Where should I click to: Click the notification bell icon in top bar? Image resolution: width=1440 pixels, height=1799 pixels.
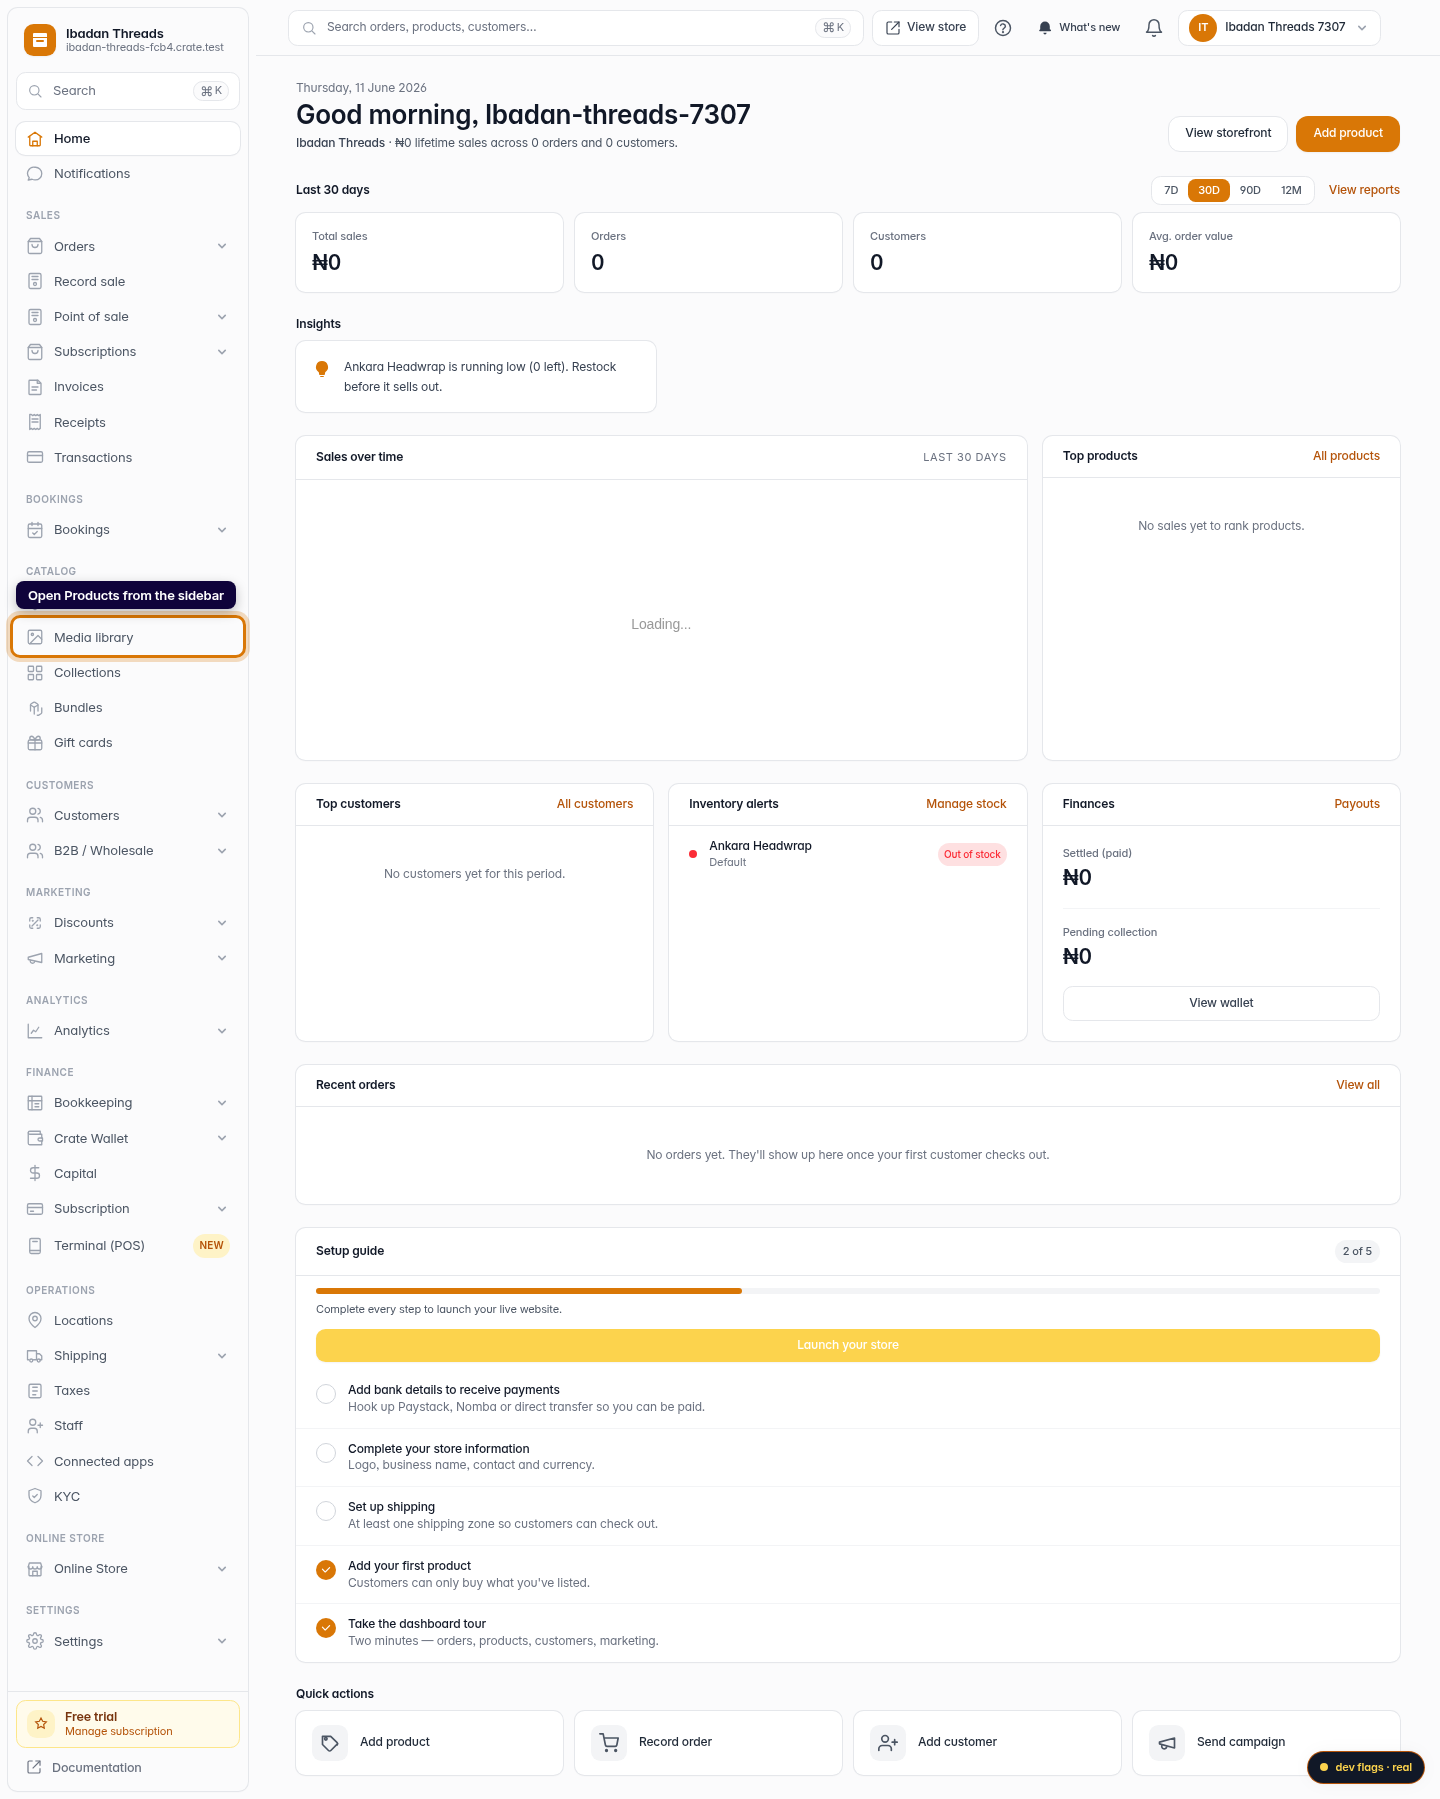[x=1154, y=28]
